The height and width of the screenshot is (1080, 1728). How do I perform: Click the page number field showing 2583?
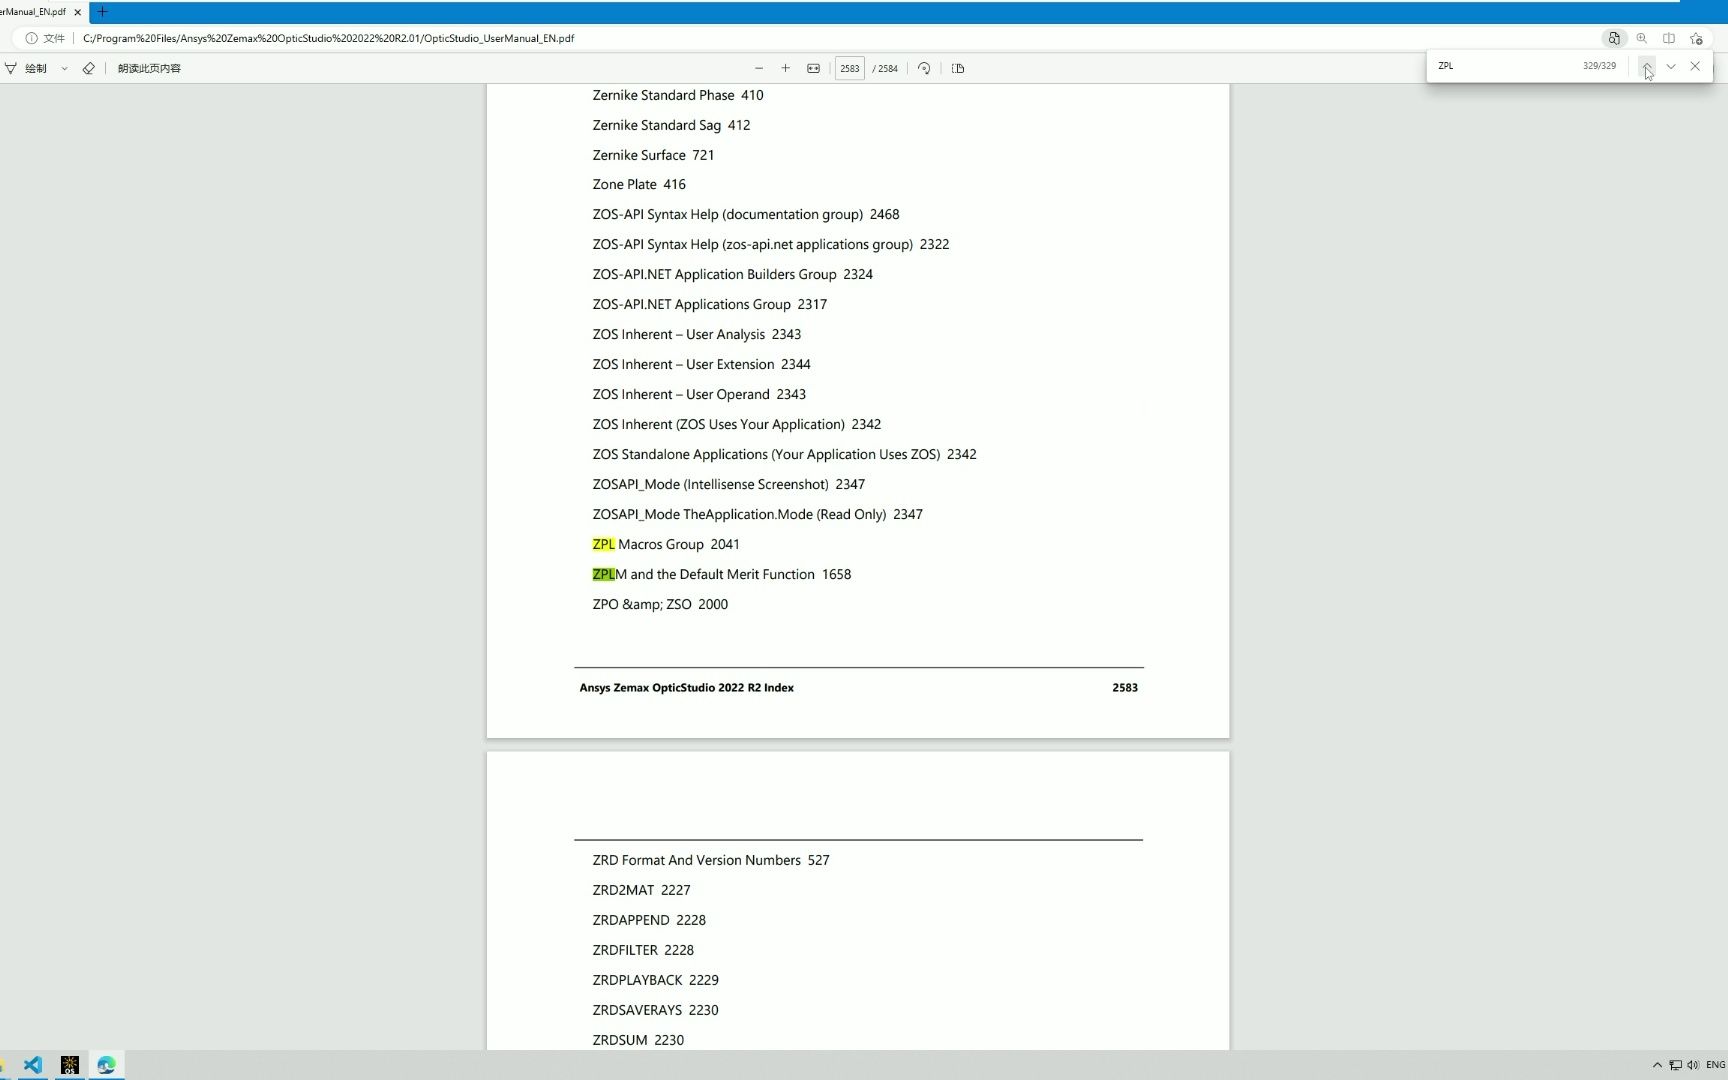coord(849,68)
